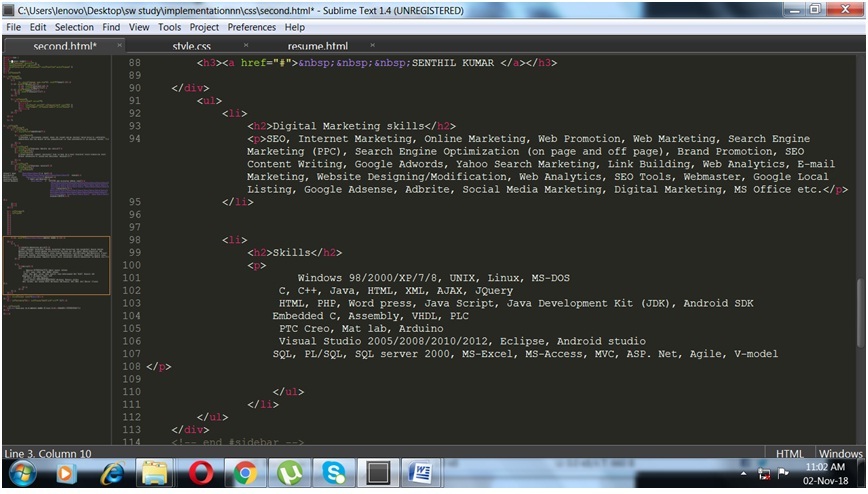Open uTorrent taskbar icon
The image size is (868, 494).
[x=290, y=474]
